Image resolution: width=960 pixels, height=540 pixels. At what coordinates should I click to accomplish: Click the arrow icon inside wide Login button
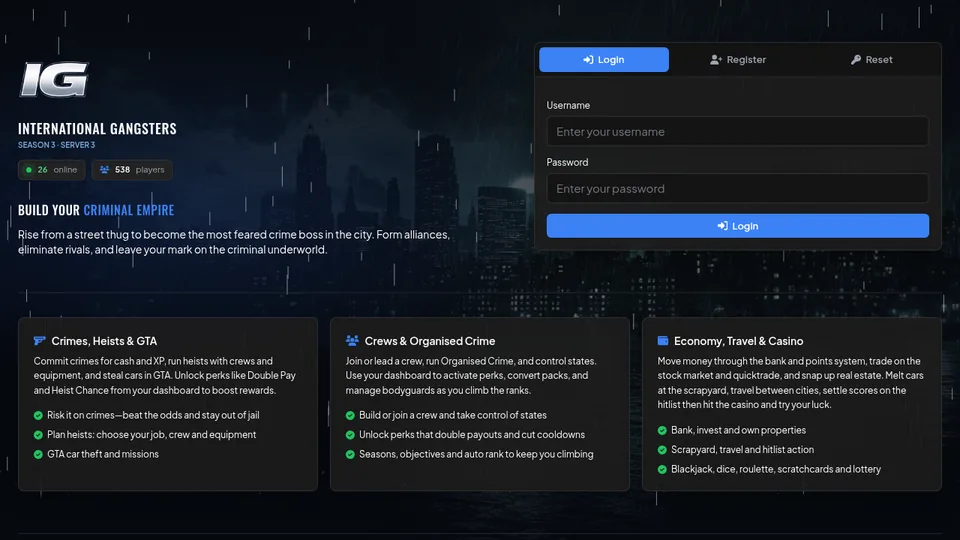coord(722,226)
